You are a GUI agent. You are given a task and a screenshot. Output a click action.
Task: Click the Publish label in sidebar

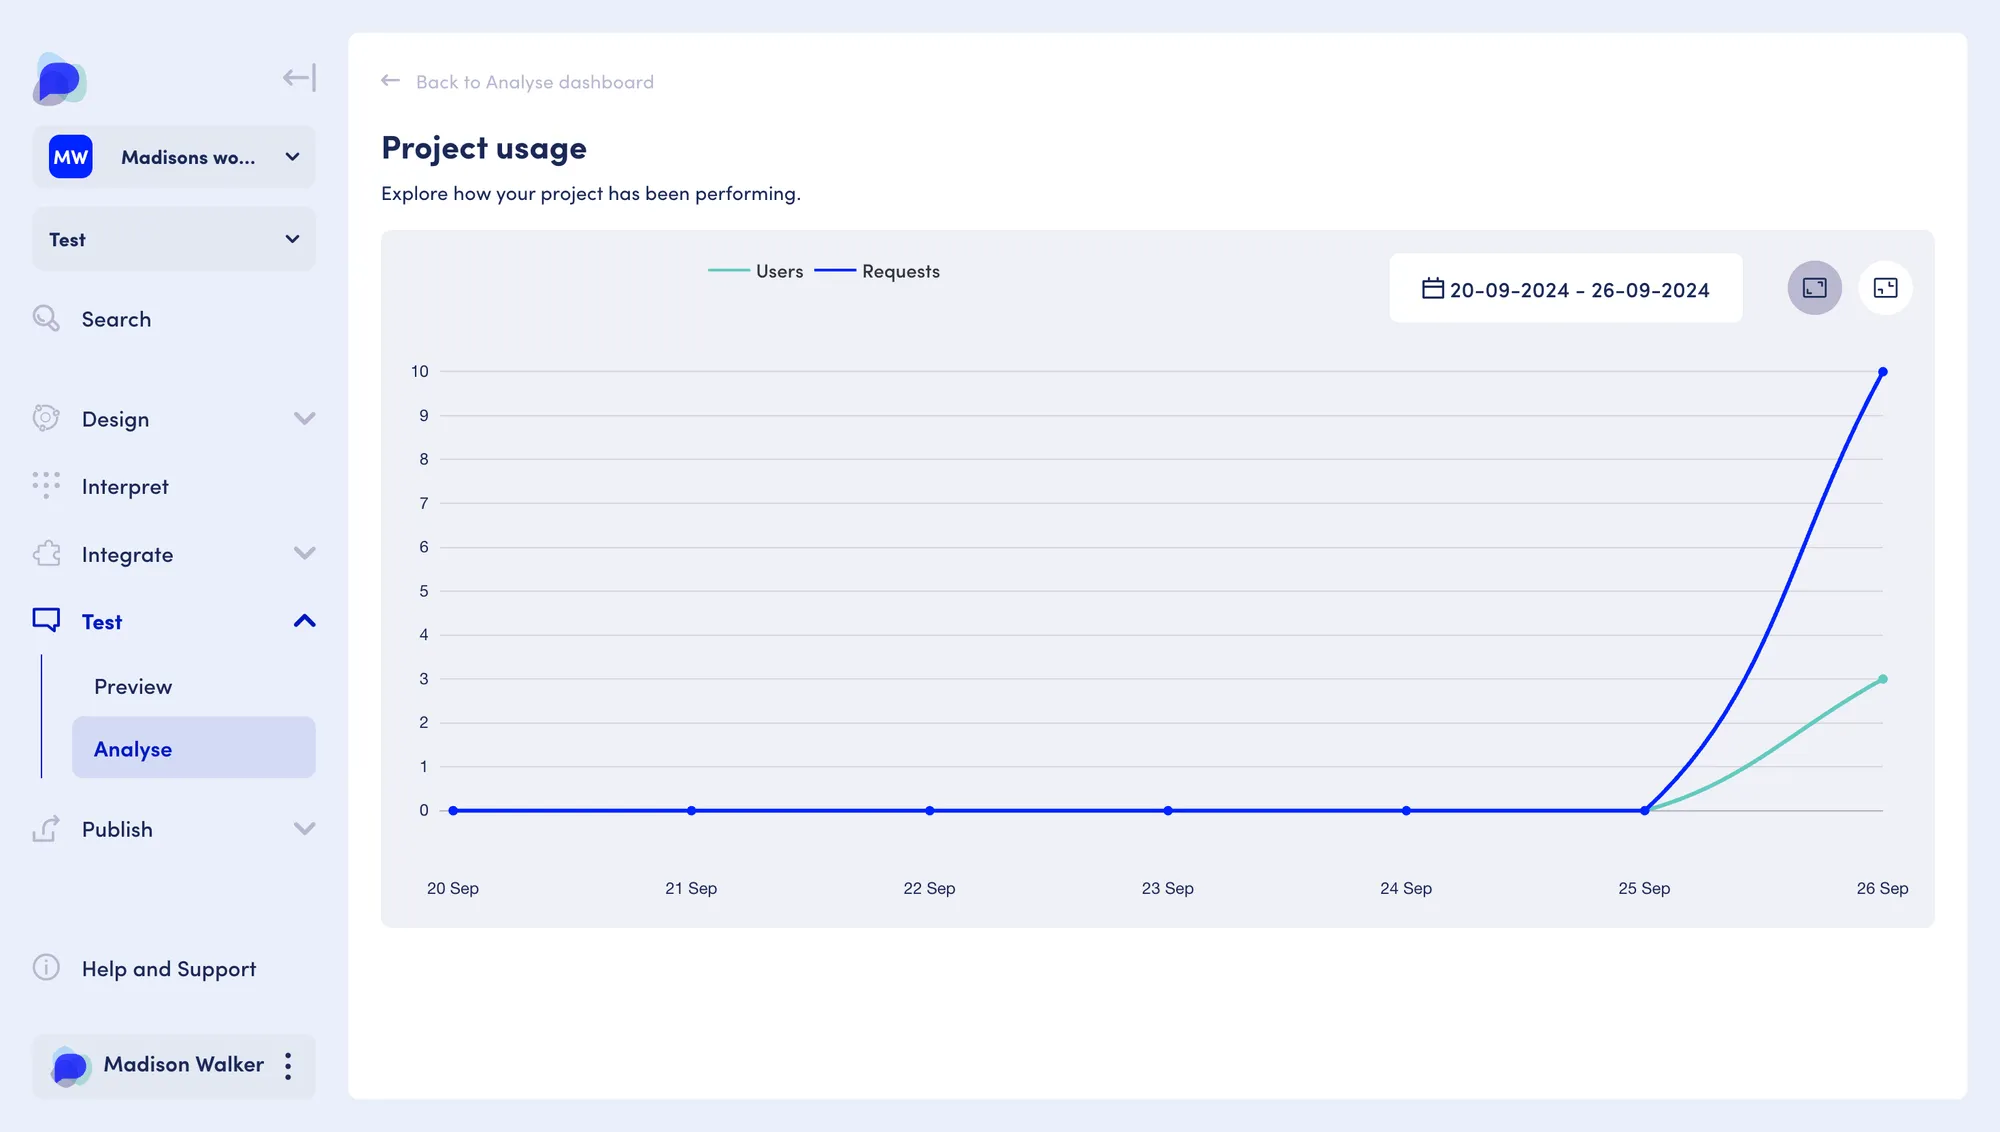point(117,829)
